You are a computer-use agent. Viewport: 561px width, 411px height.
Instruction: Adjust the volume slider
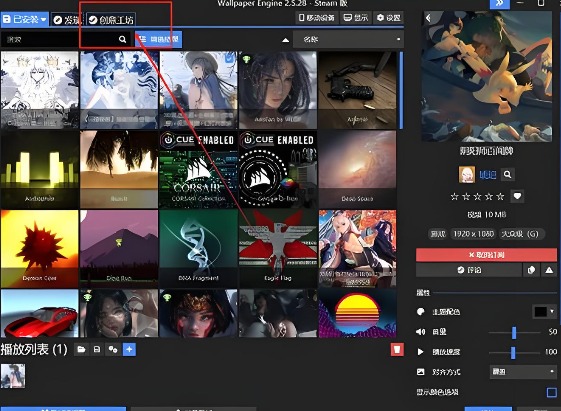click(x=514, y=332)
